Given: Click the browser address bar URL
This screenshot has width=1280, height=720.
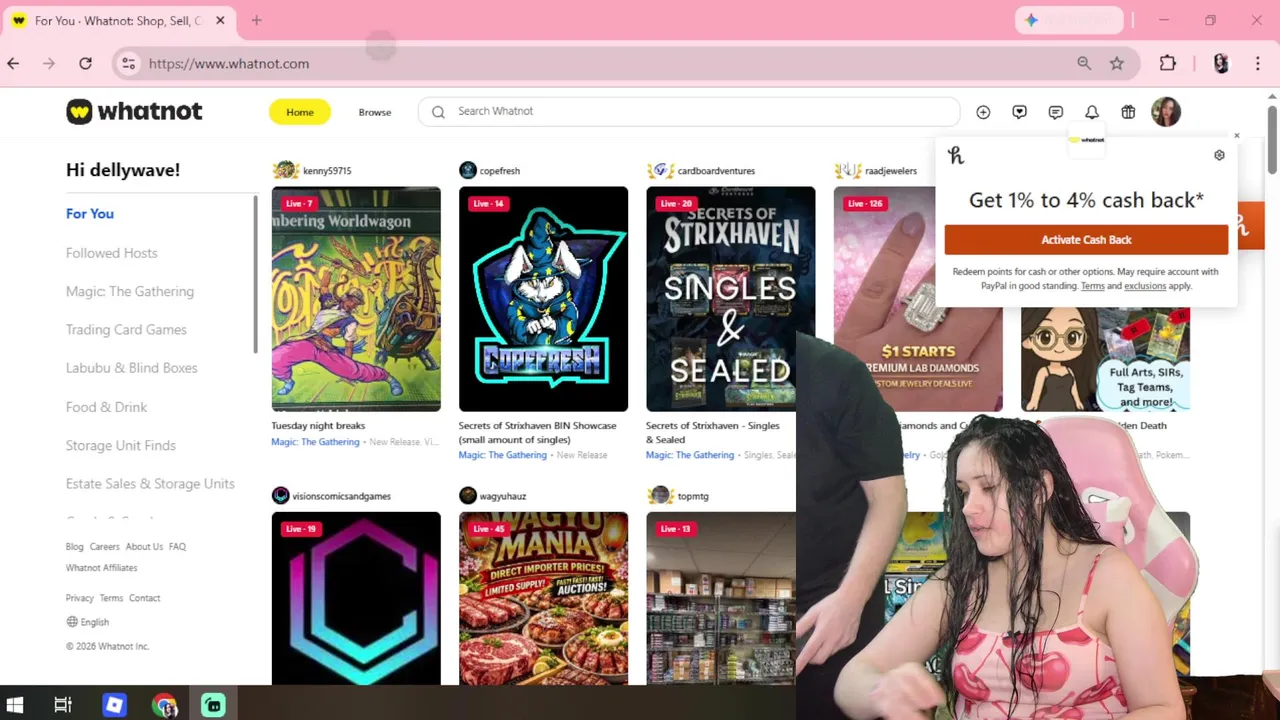Looking at the screenshot, I should [x=229, y=63].
